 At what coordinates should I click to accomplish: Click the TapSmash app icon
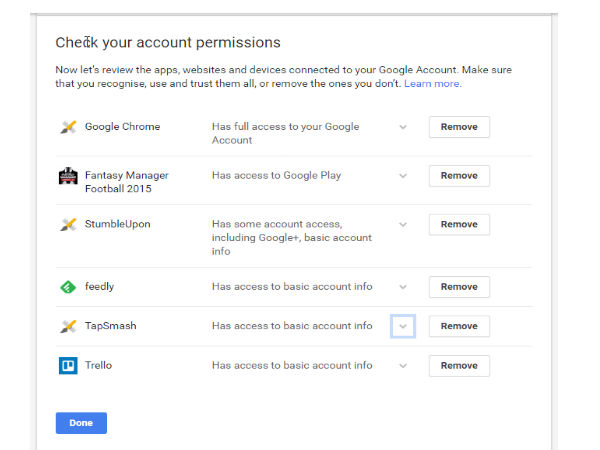coord(68,326)
